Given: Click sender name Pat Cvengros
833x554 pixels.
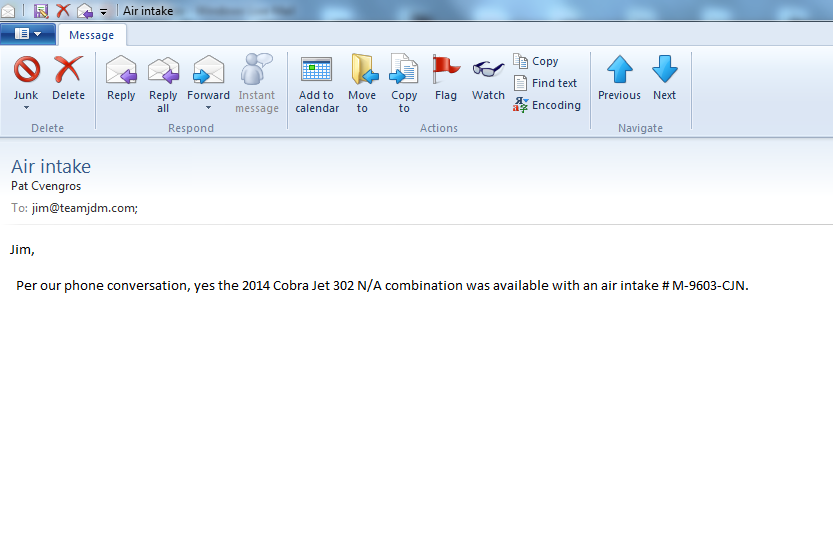Looking at the screenshot, I should click(46, 186).
